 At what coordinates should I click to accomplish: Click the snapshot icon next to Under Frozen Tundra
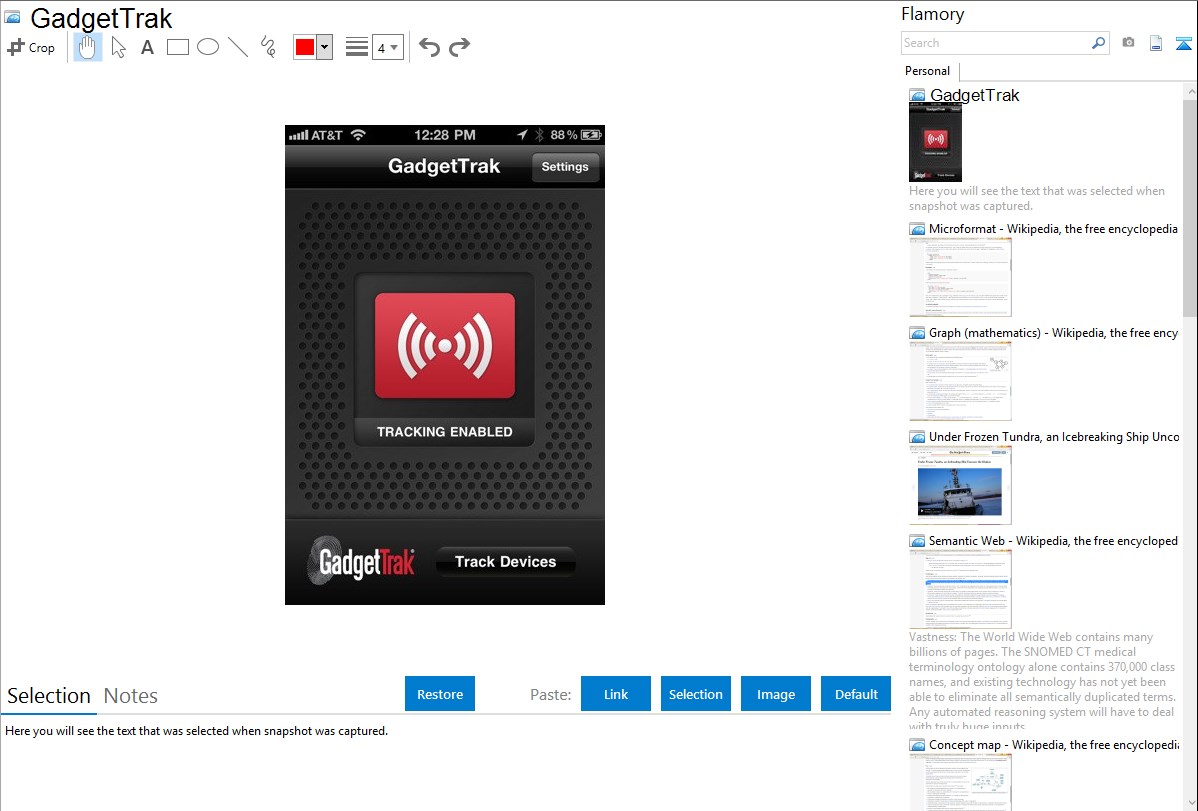[918, 437]
